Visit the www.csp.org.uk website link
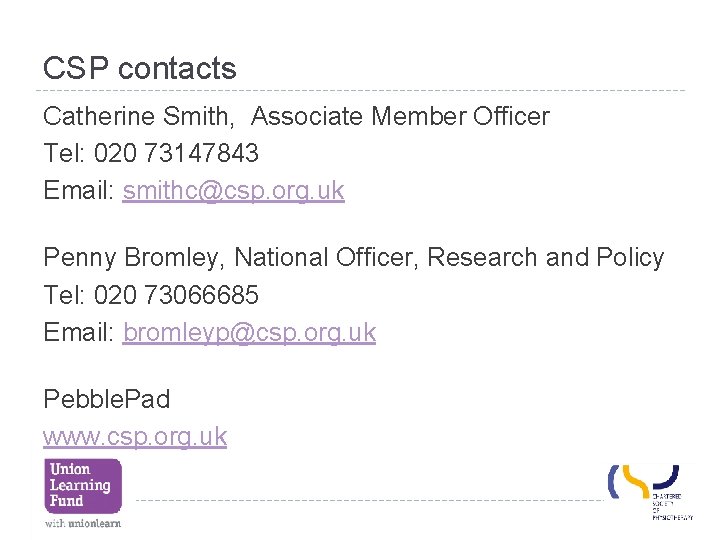 click(x=135, y=437)
